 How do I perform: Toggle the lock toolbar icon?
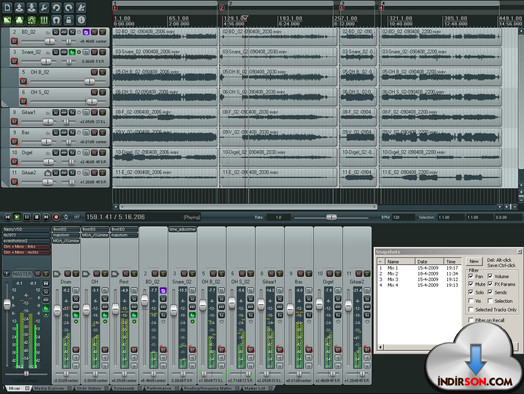tap(69, 20)
